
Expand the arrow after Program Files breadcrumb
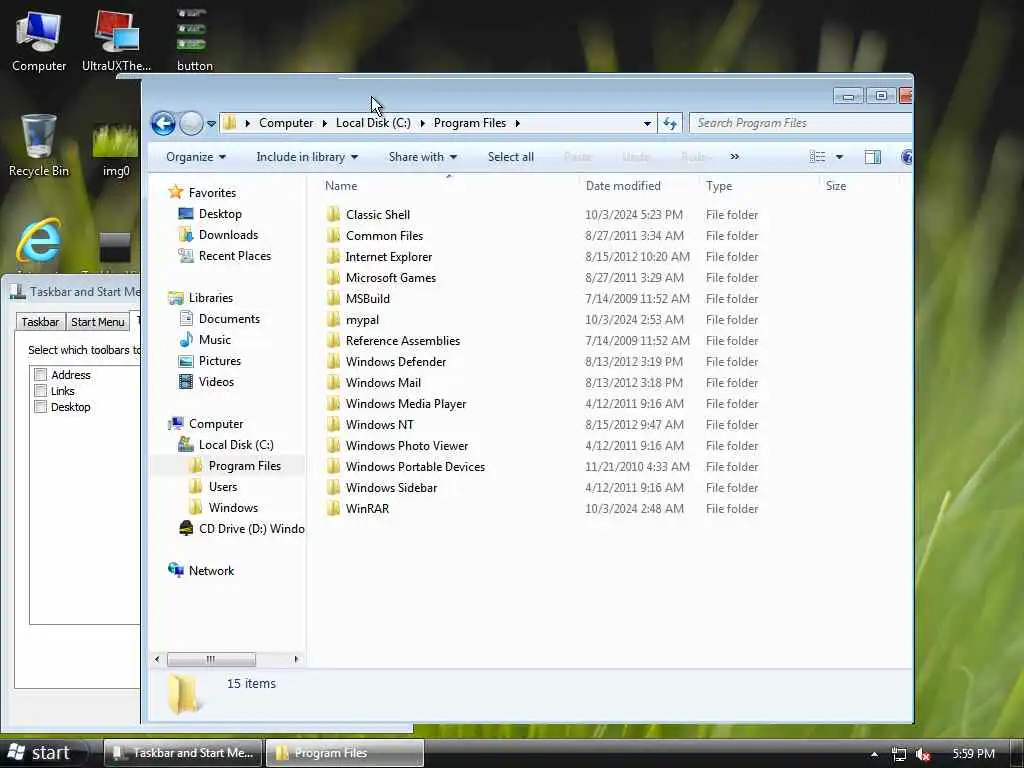517,123
